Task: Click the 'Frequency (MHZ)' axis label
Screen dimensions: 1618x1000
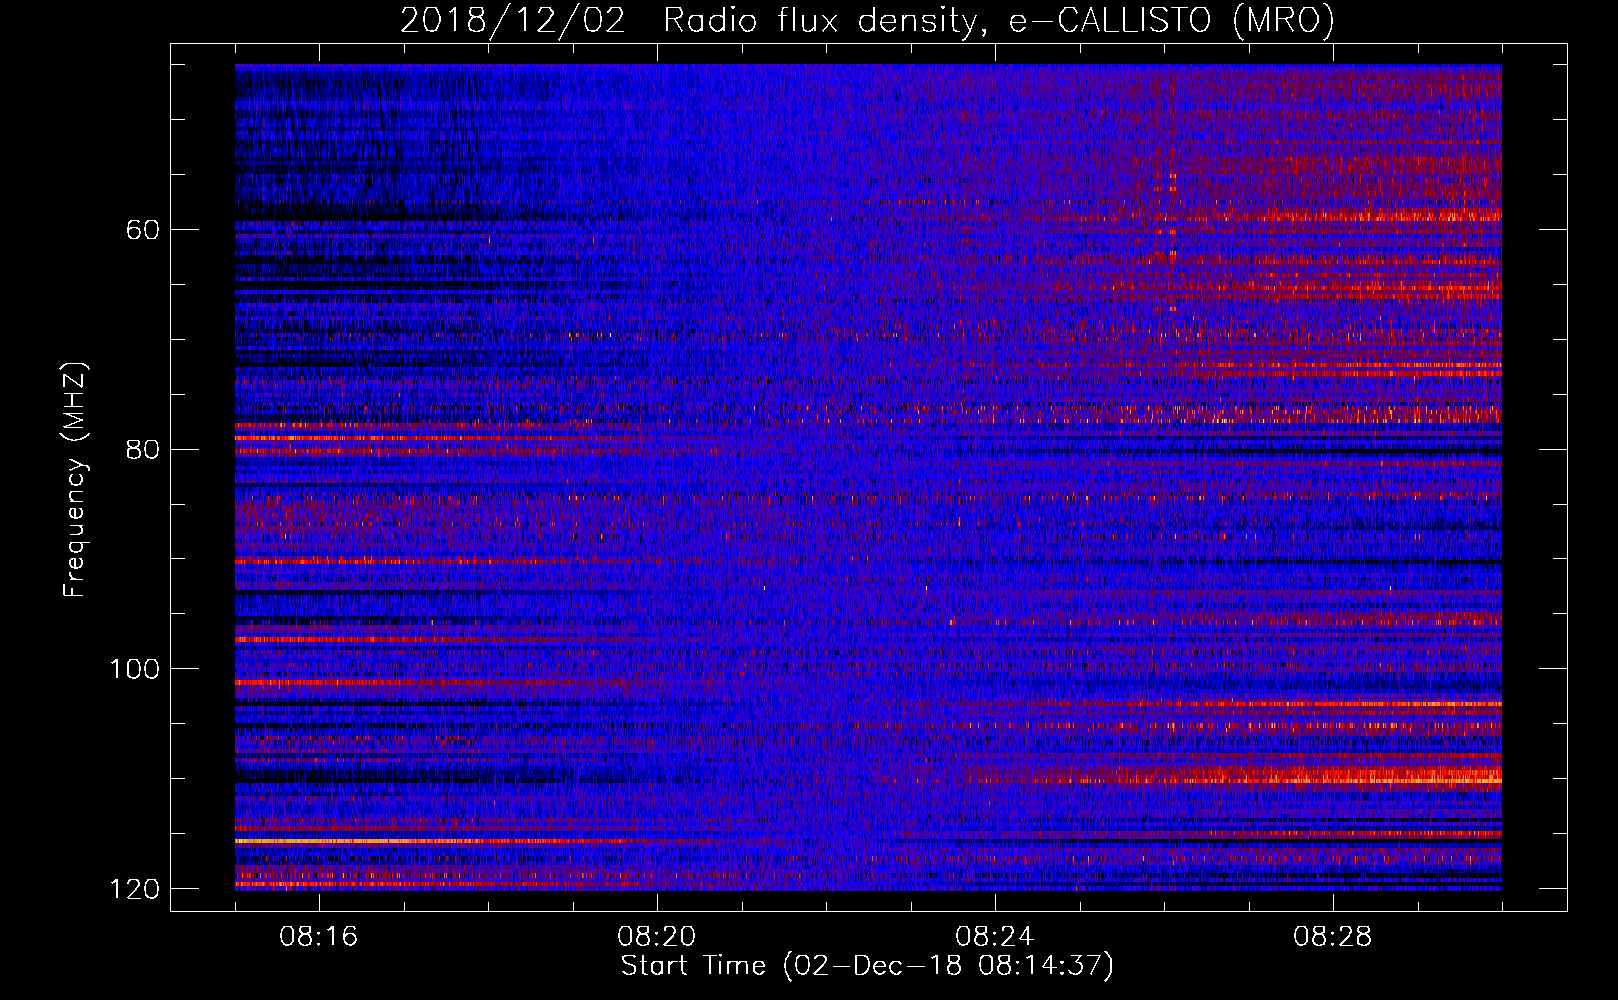Action: coord(75,480)
